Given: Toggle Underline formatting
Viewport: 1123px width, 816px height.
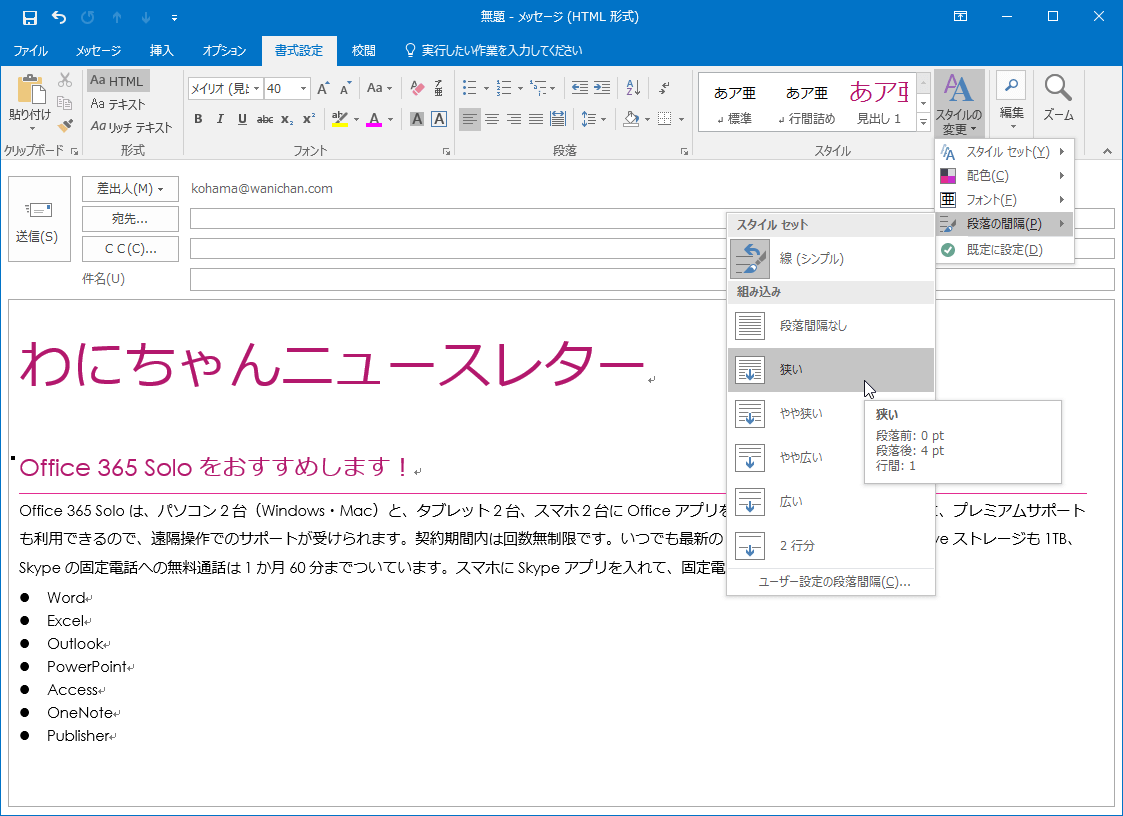Looking at the screenshot, I should [x=242, y=119].
